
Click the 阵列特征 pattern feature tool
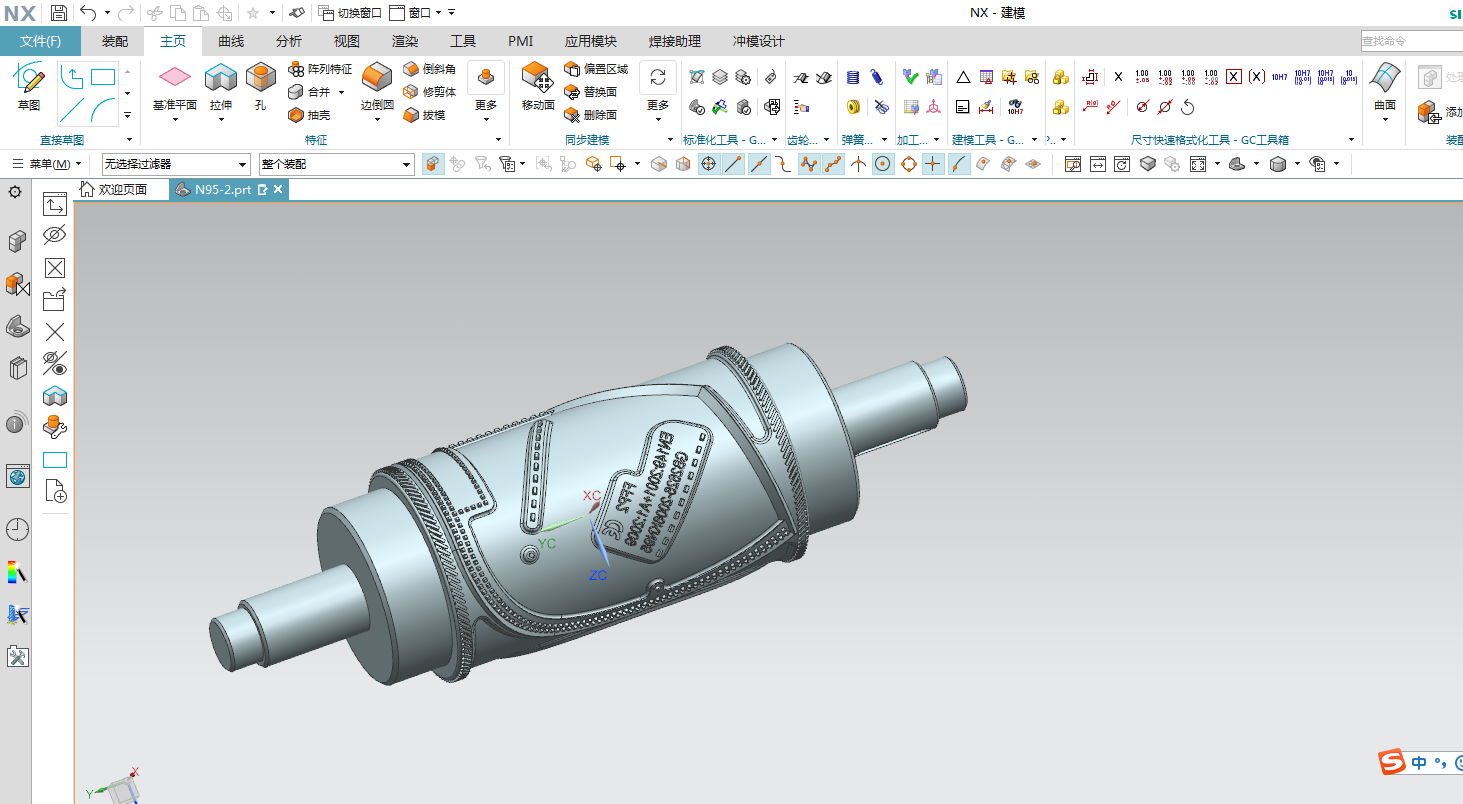point(320,69)
